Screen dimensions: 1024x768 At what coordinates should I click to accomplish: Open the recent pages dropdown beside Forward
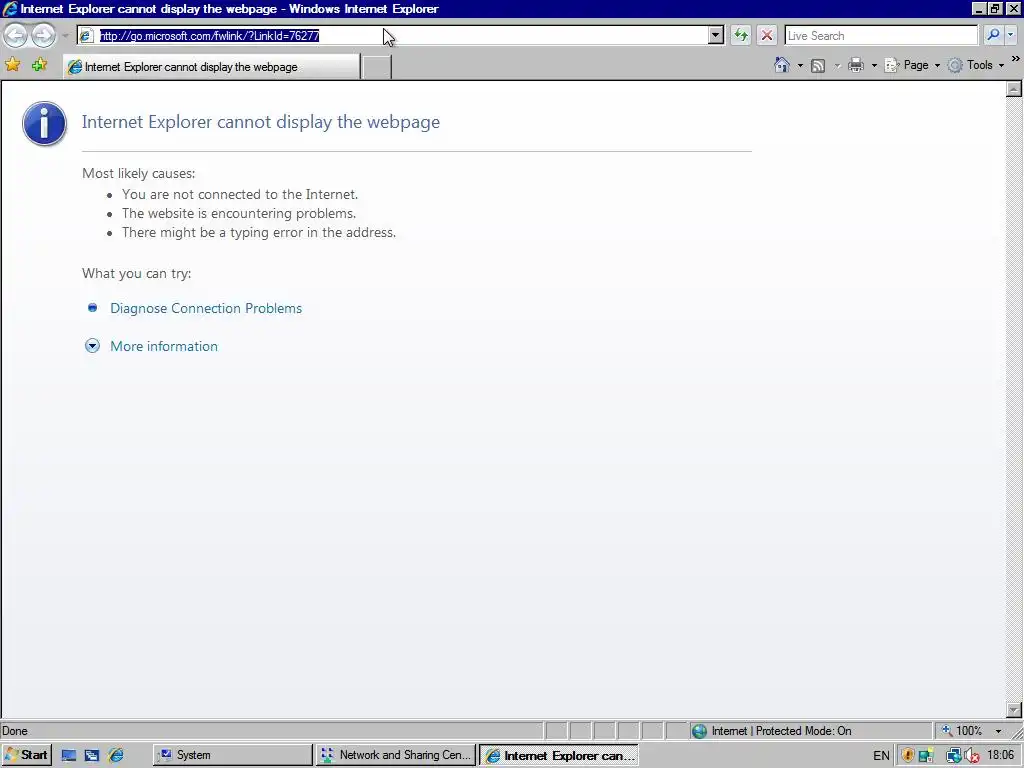(x=65, y=35)
